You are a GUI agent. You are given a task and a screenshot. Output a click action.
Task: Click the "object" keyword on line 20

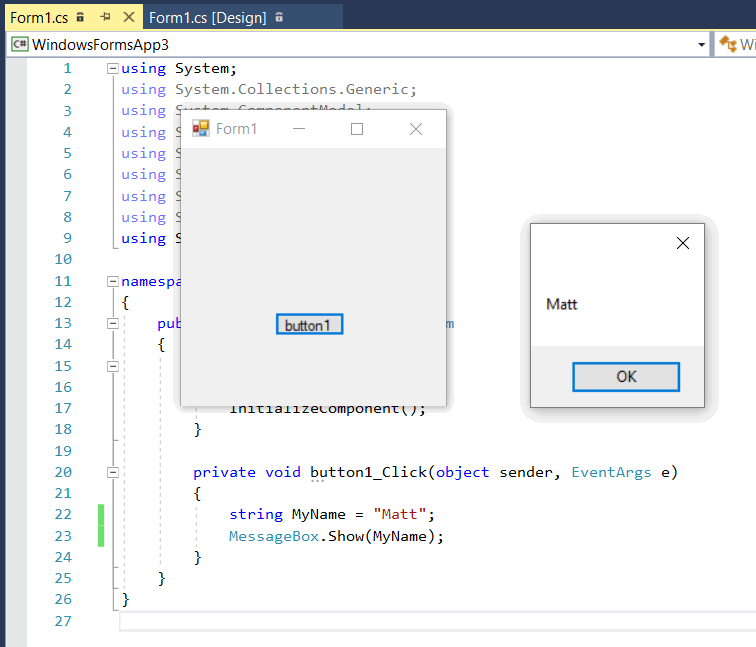[462, 472]
